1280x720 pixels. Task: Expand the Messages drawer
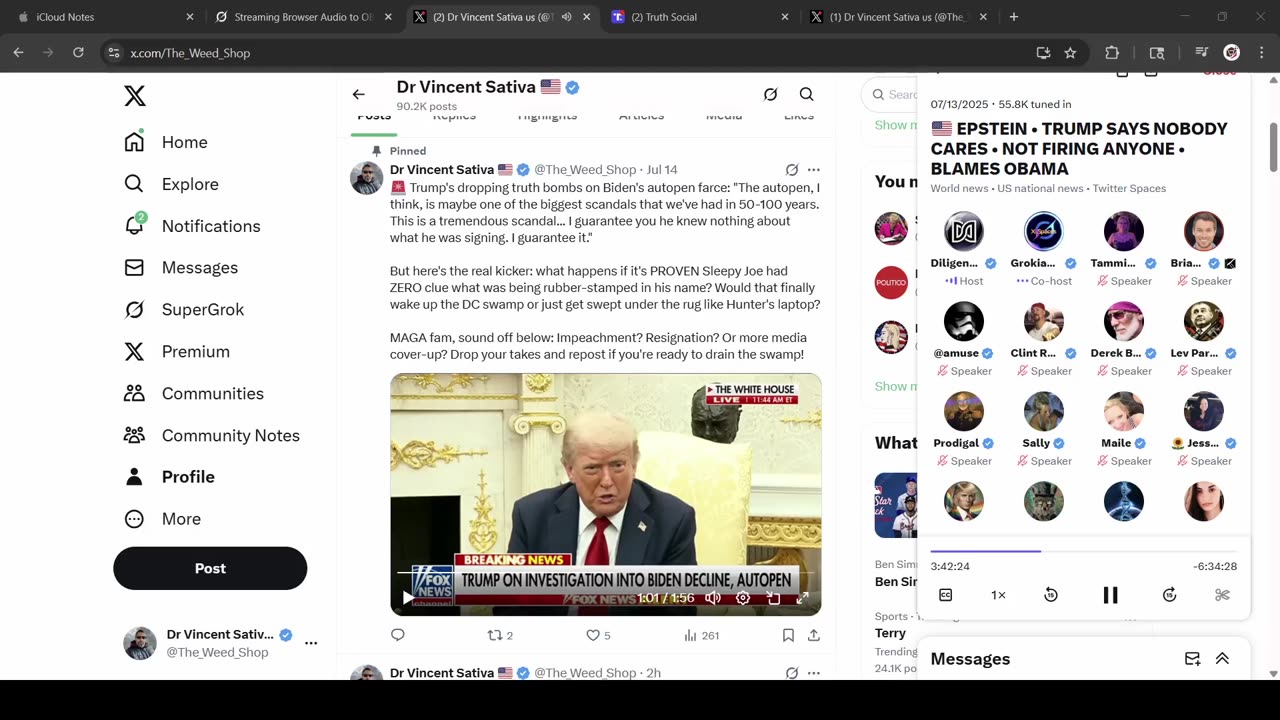(1222, 659)
